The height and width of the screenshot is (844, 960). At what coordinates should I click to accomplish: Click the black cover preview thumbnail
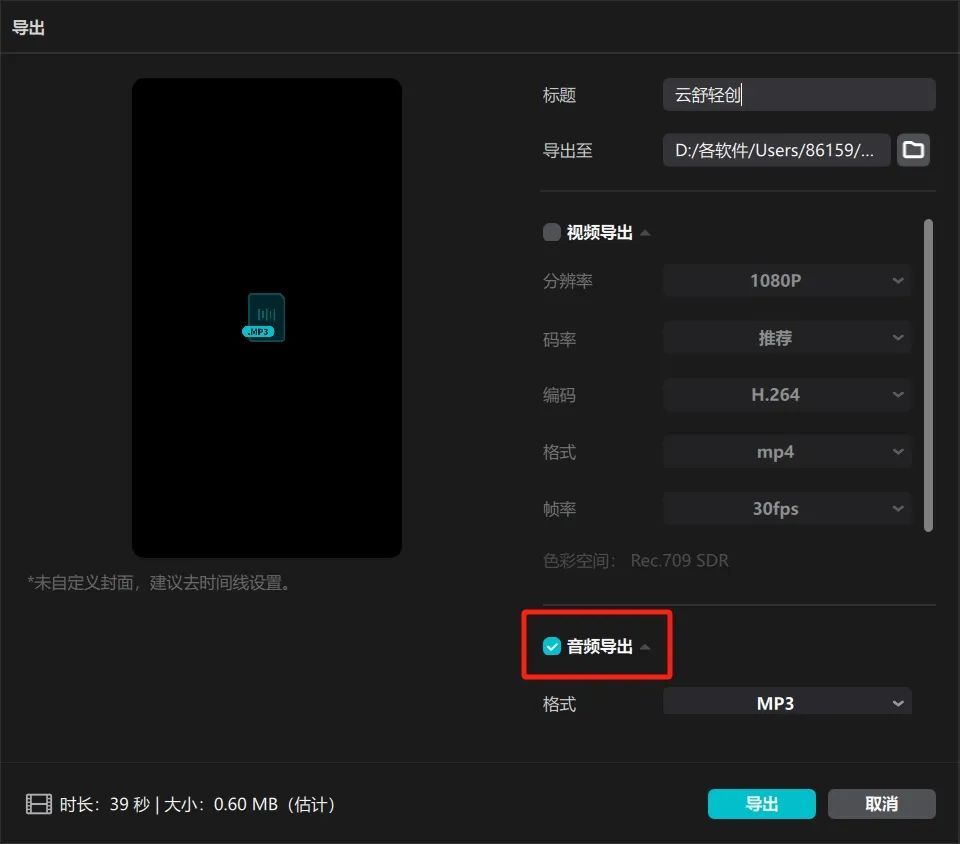click(267, 318)
